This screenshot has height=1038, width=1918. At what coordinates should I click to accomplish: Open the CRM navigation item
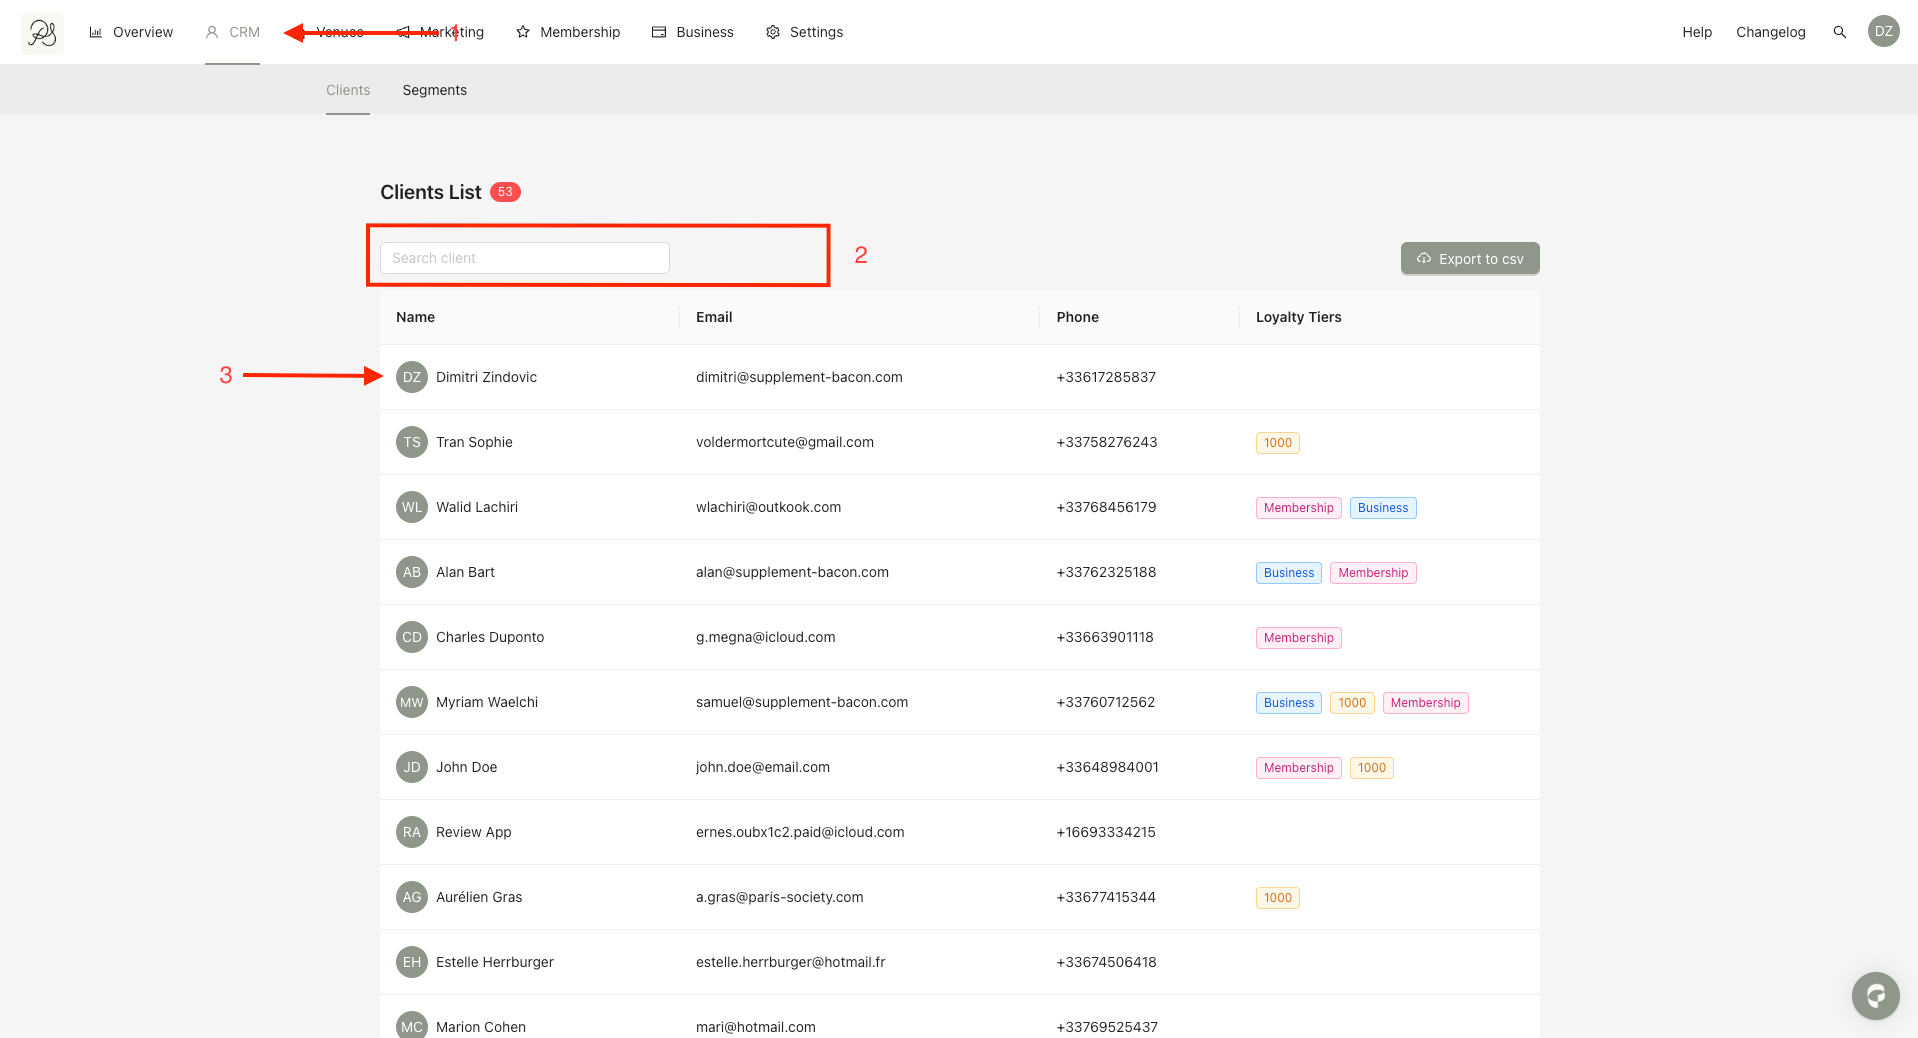(x=233, y=32)
